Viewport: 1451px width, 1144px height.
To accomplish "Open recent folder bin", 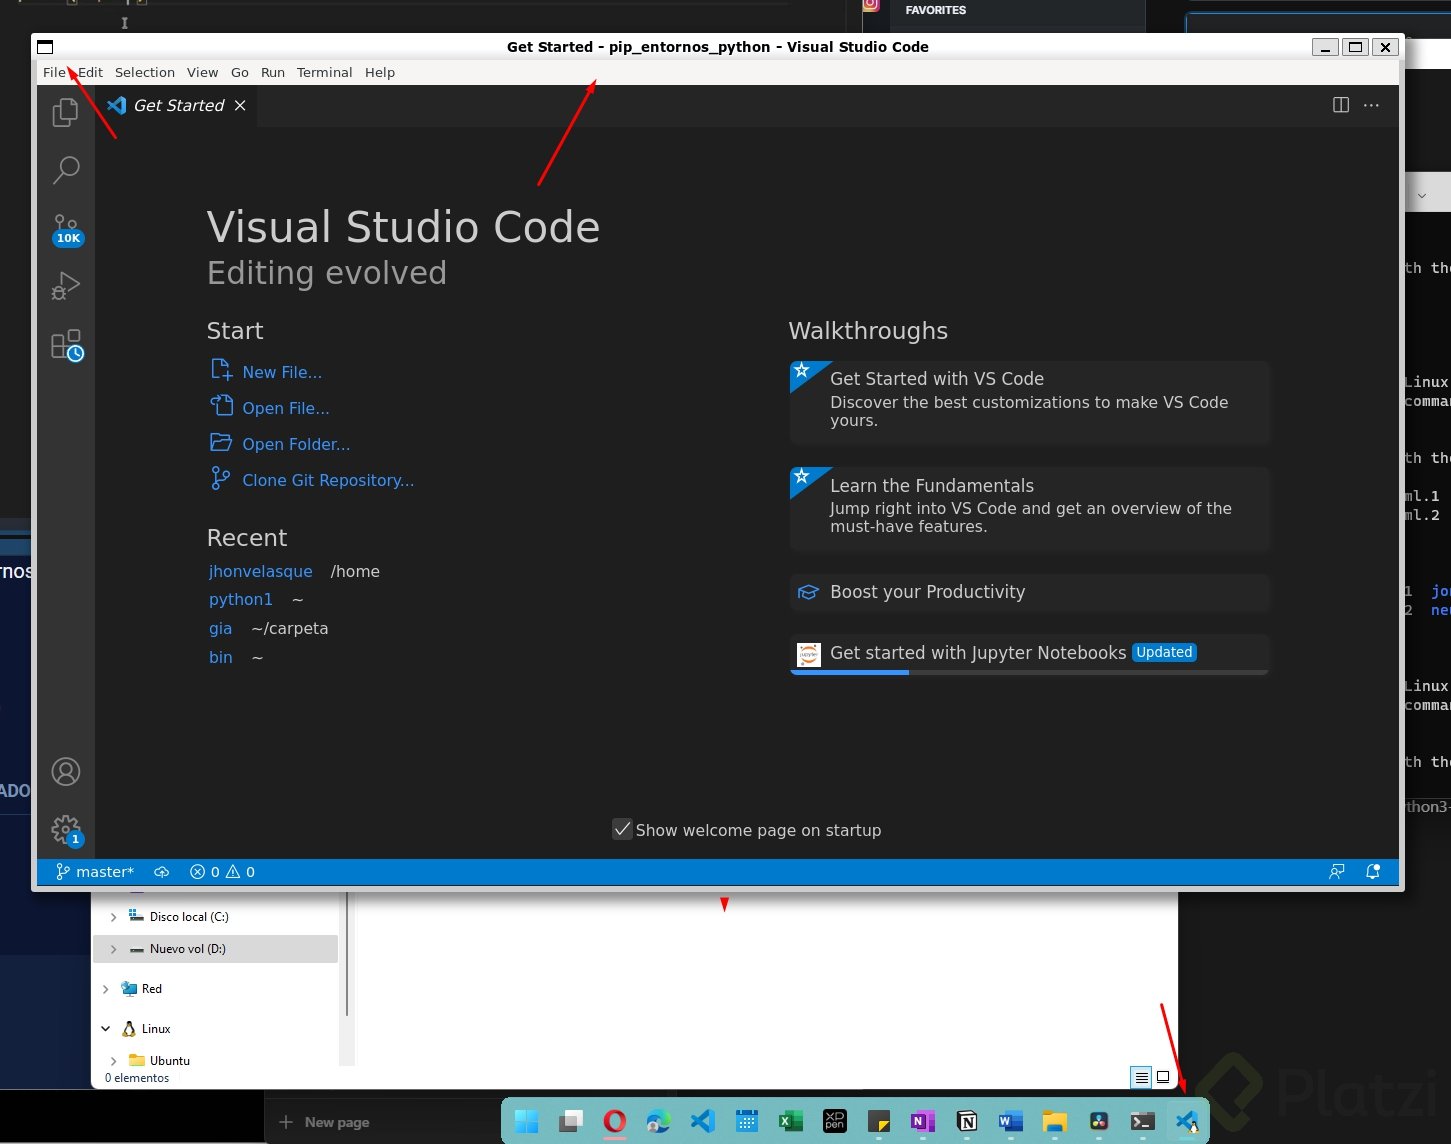I will point(220,657).
